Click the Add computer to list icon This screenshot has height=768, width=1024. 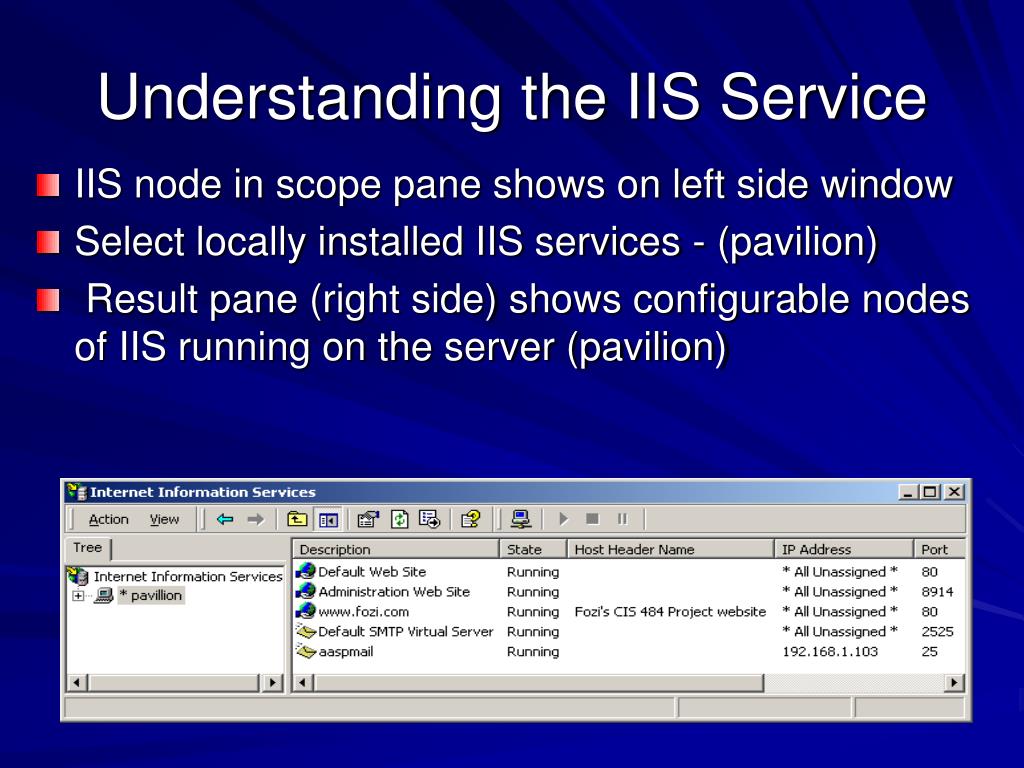[x=520, y=519]
